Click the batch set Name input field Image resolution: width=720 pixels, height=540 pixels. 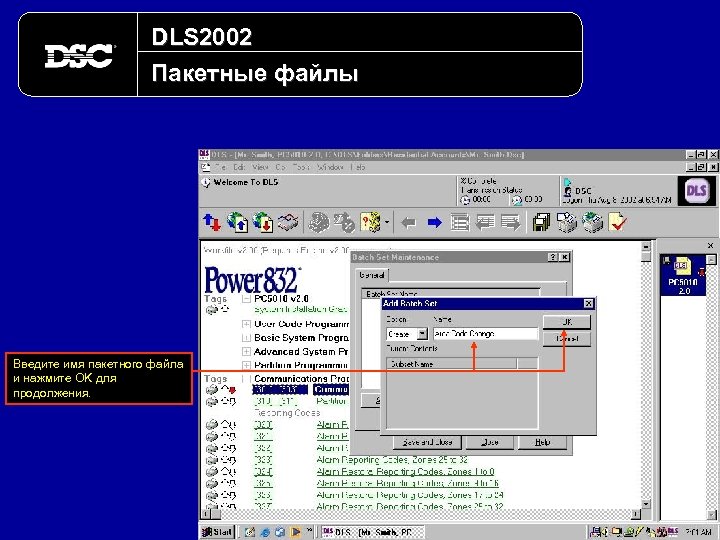coord(485,334)
